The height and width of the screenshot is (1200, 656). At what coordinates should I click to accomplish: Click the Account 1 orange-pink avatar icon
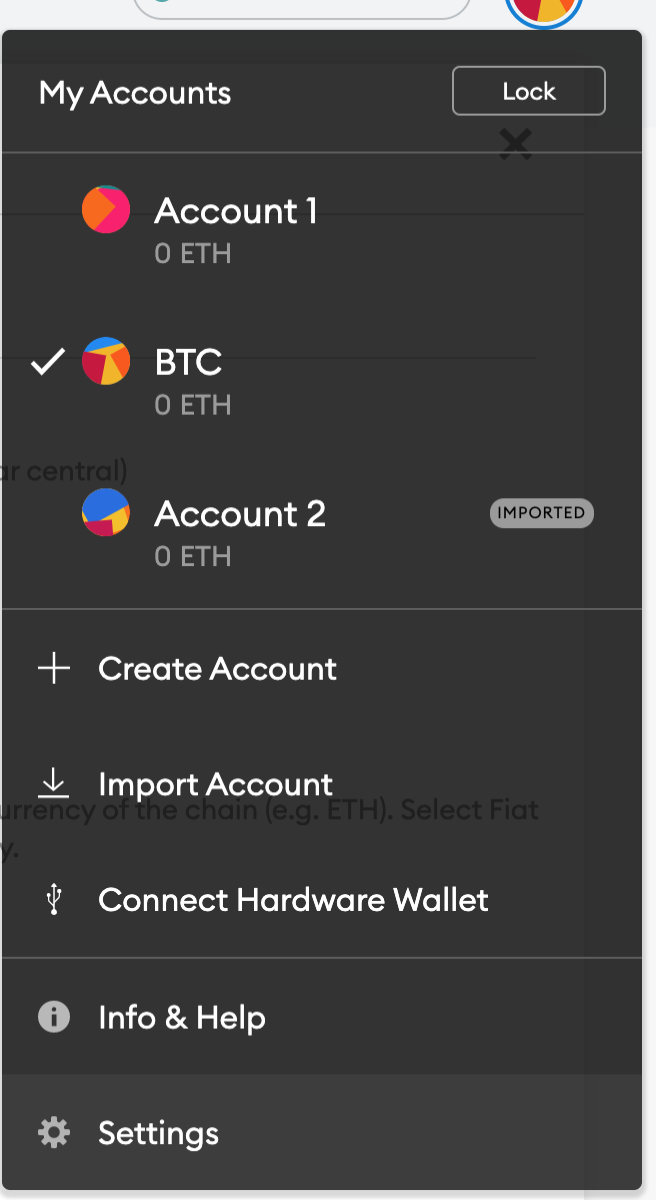point(106,210)
